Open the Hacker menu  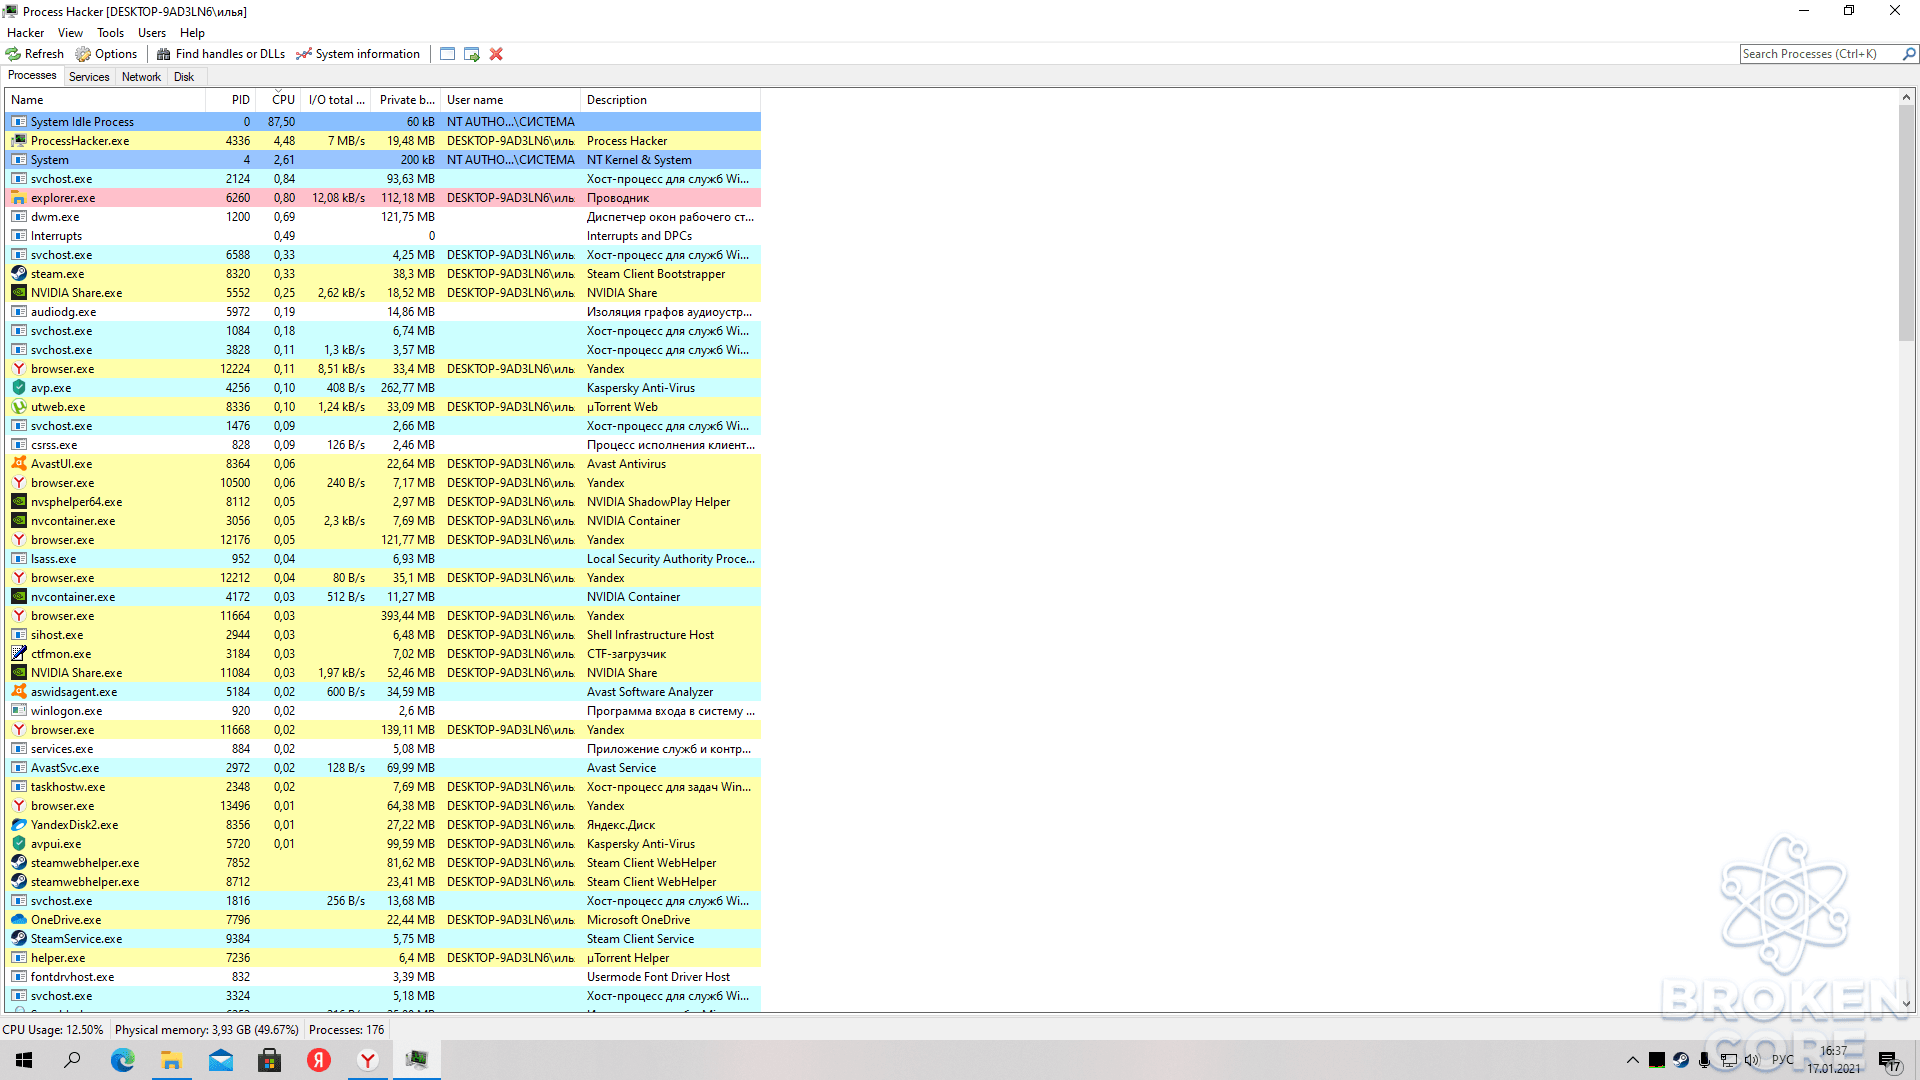pos(25,33)
